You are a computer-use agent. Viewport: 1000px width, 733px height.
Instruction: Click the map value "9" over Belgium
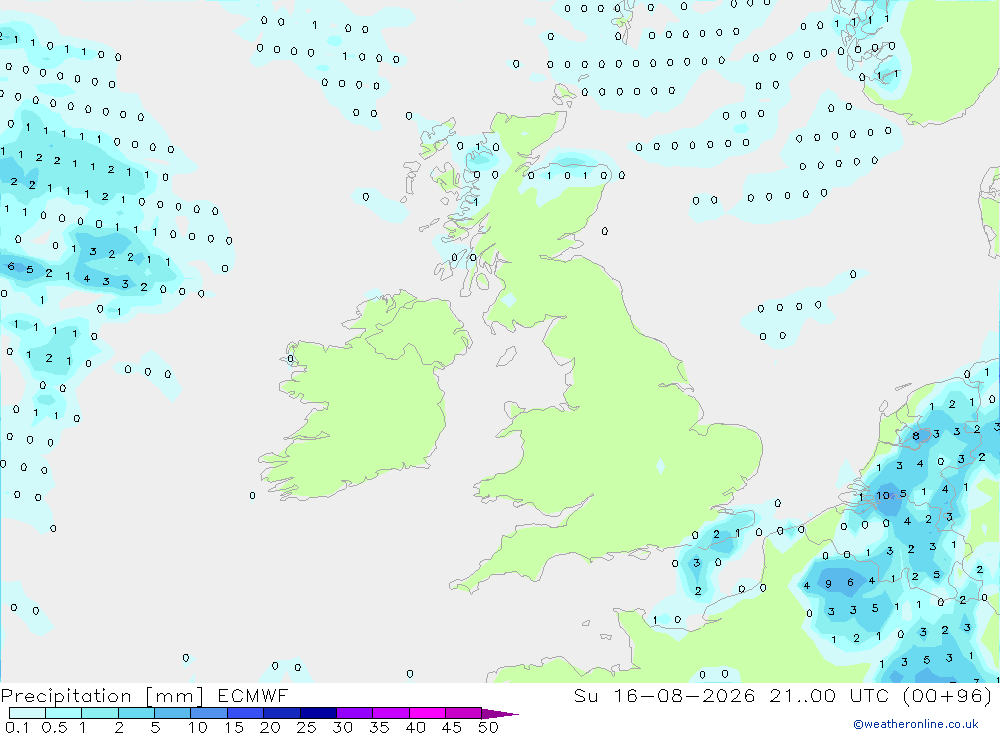tap(828, 583)
